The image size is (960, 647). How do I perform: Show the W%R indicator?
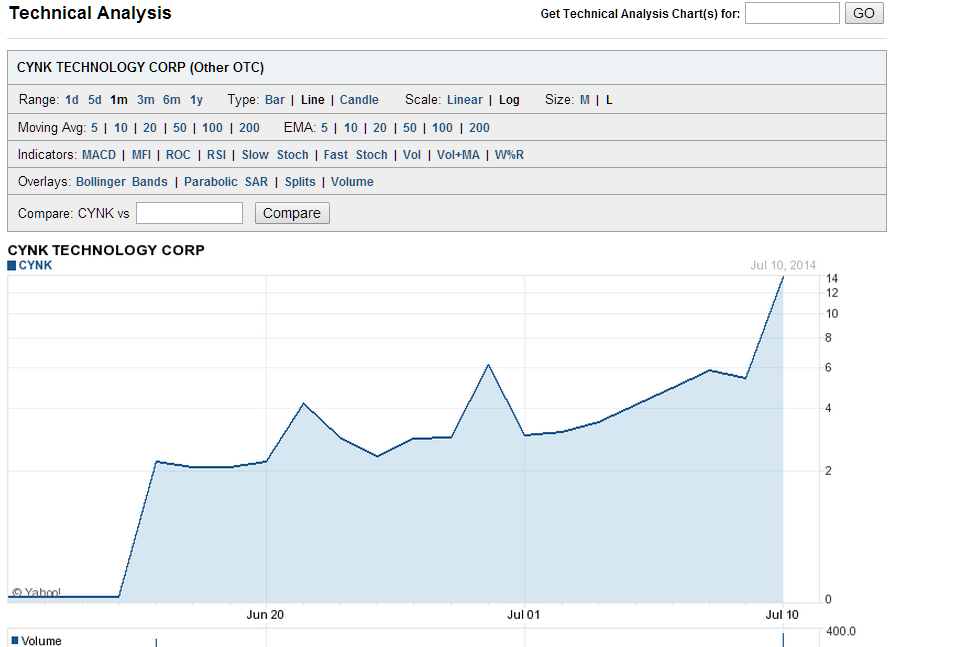[509, 155]
